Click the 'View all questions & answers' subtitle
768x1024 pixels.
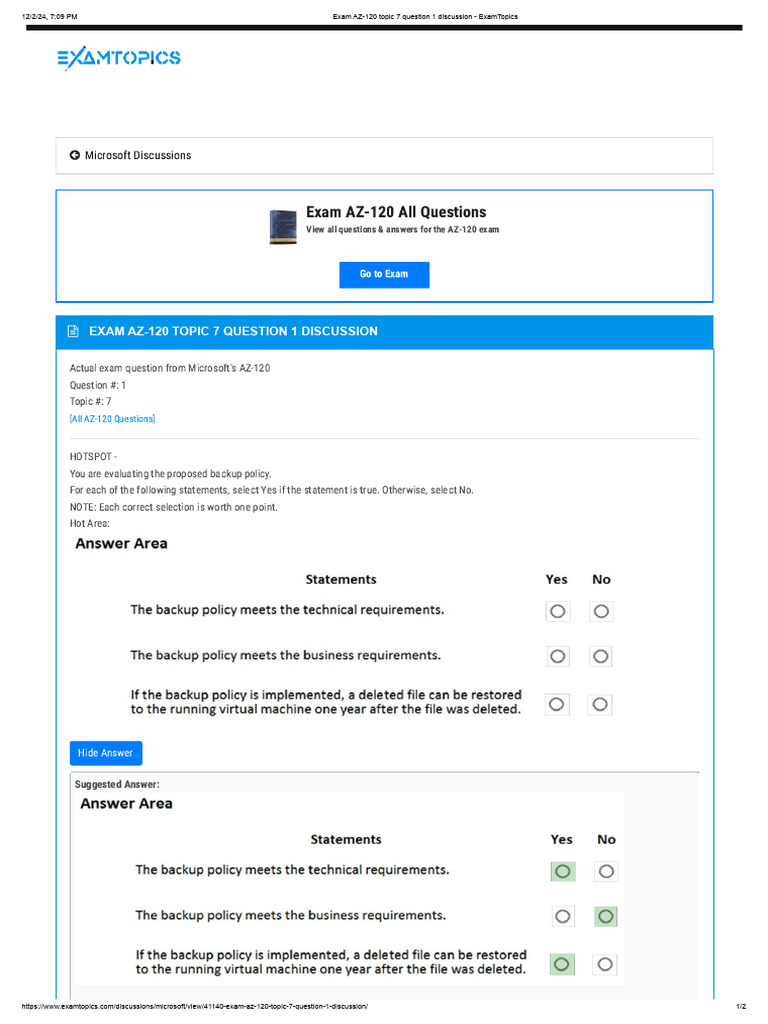[x=402, y=230]
